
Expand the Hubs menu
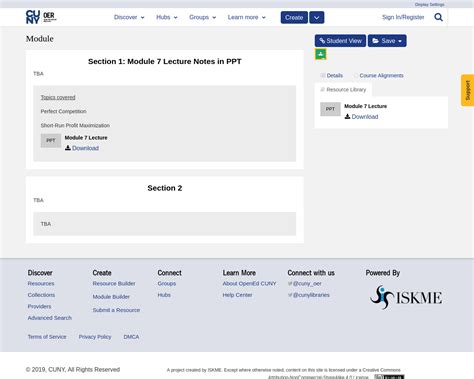click(167, 17)
